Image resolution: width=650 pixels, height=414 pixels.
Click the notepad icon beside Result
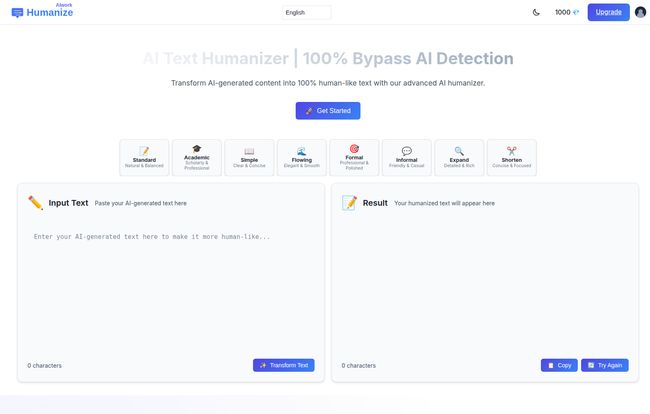(x=349, y=203)
